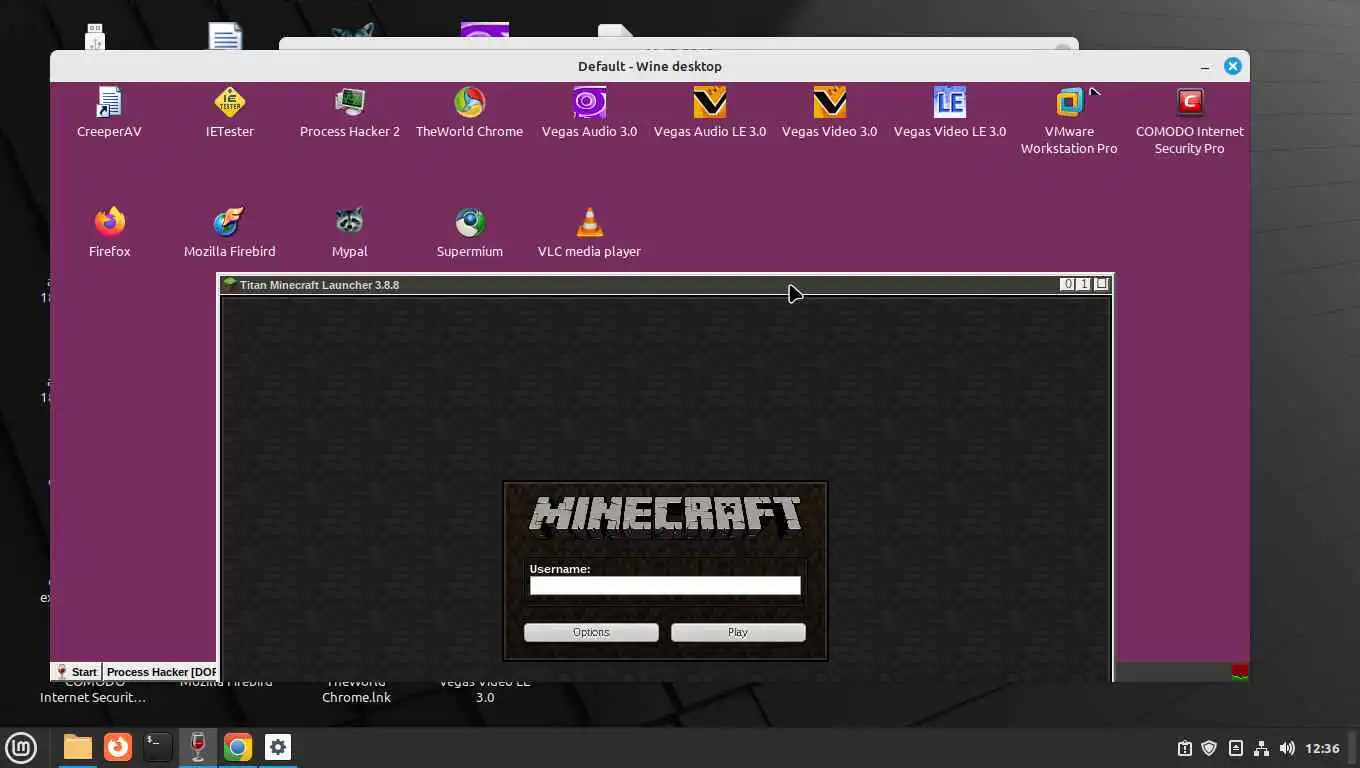
Task: Open the Files folder icon in panel
Action: [x=77, y=747]
